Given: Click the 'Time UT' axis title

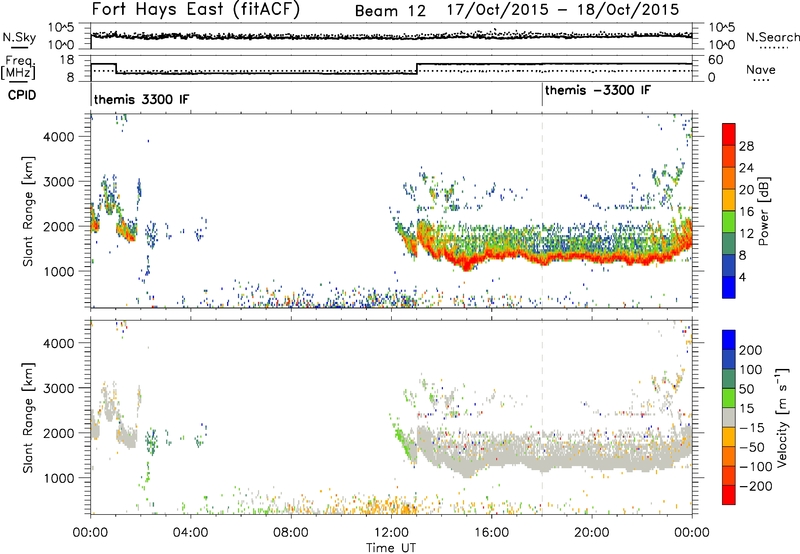Looking at the screenshot, I should pyautogui.click(x=391, y=547).
